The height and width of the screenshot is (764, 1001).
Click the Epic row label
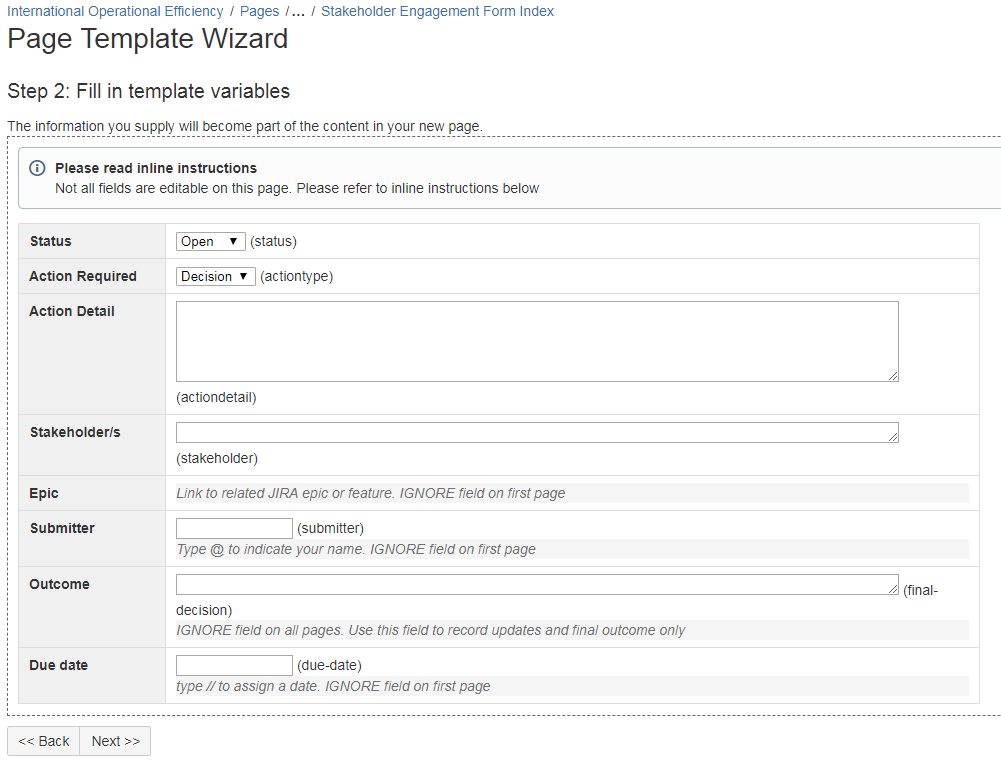point(44,493)
